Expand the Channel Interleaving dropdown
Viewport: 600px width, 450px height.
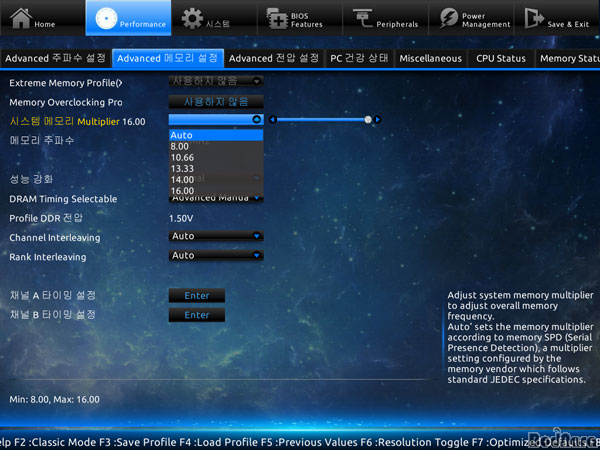tap(215, 237)
